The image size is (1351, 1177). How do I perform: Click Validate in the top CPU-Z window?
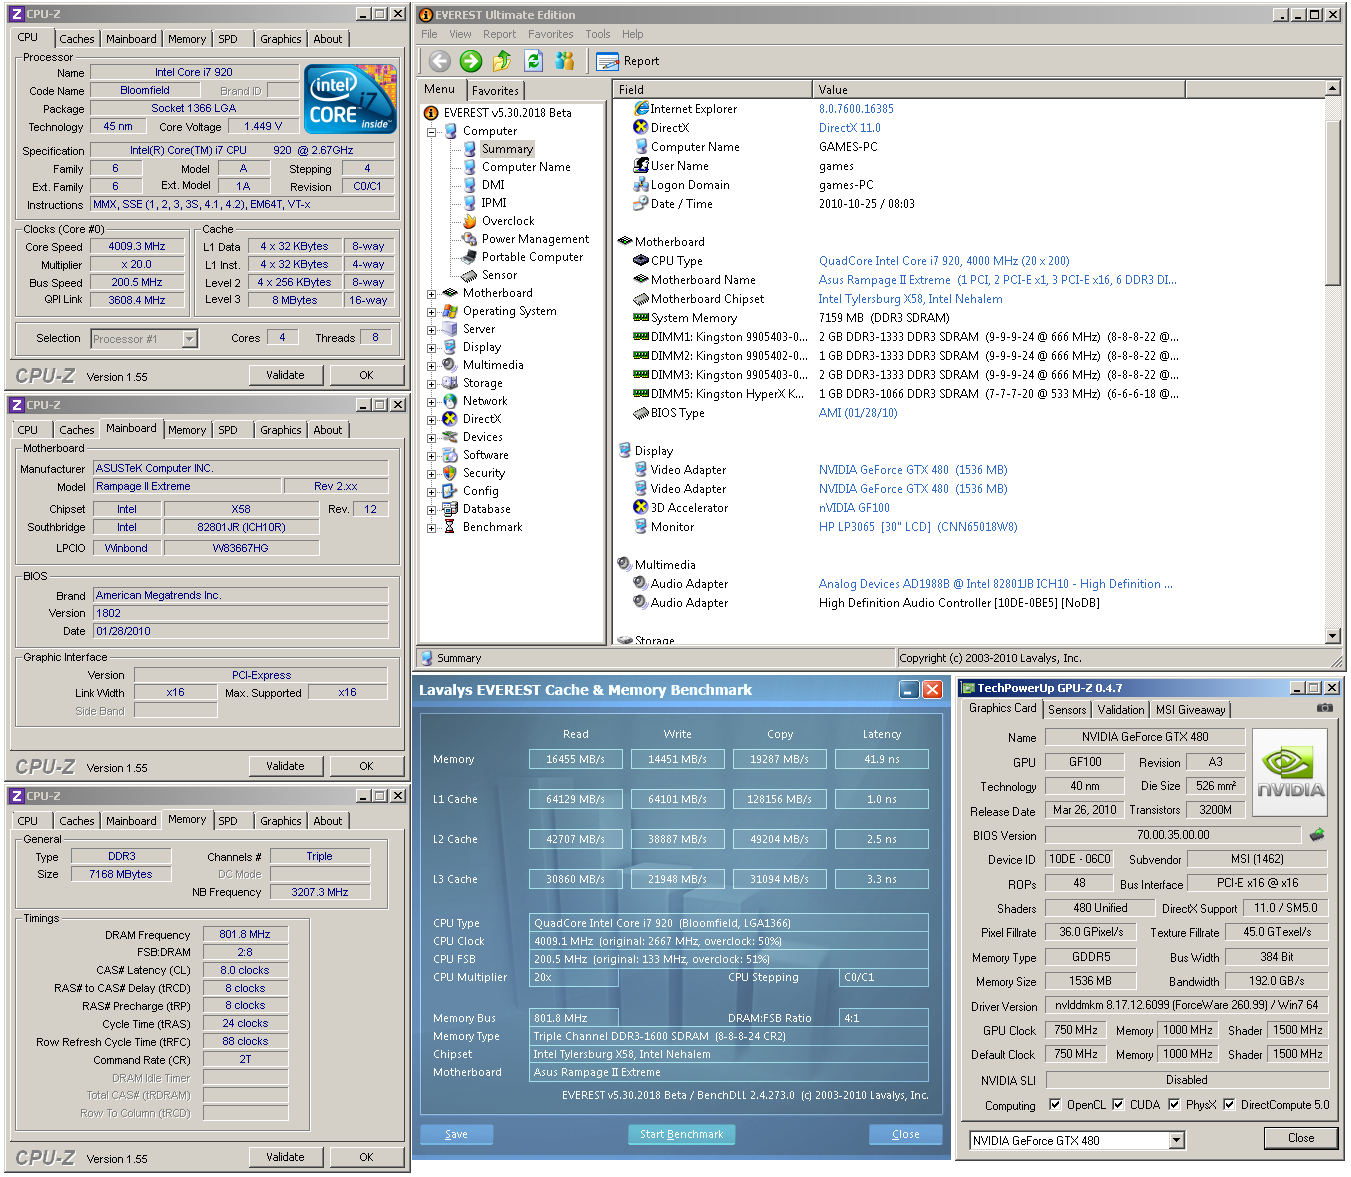tap(285, 375)
